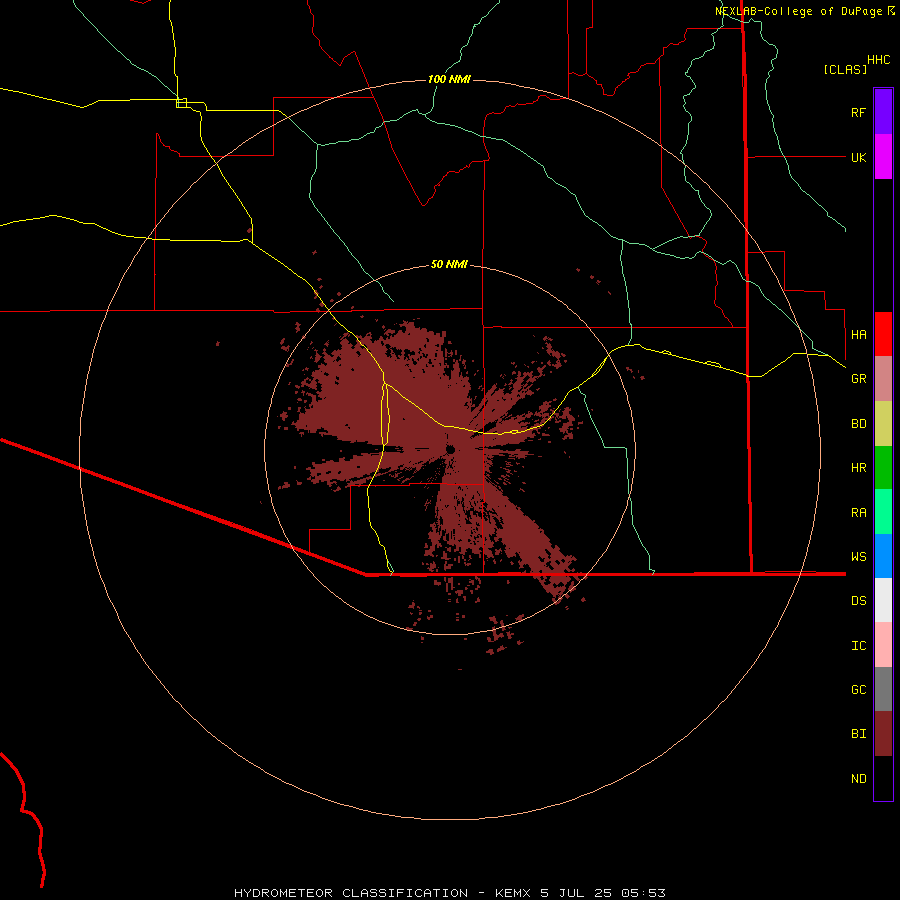The image size is (900, 900).
Task: Click the HA legend label
Action: (858, 334)
